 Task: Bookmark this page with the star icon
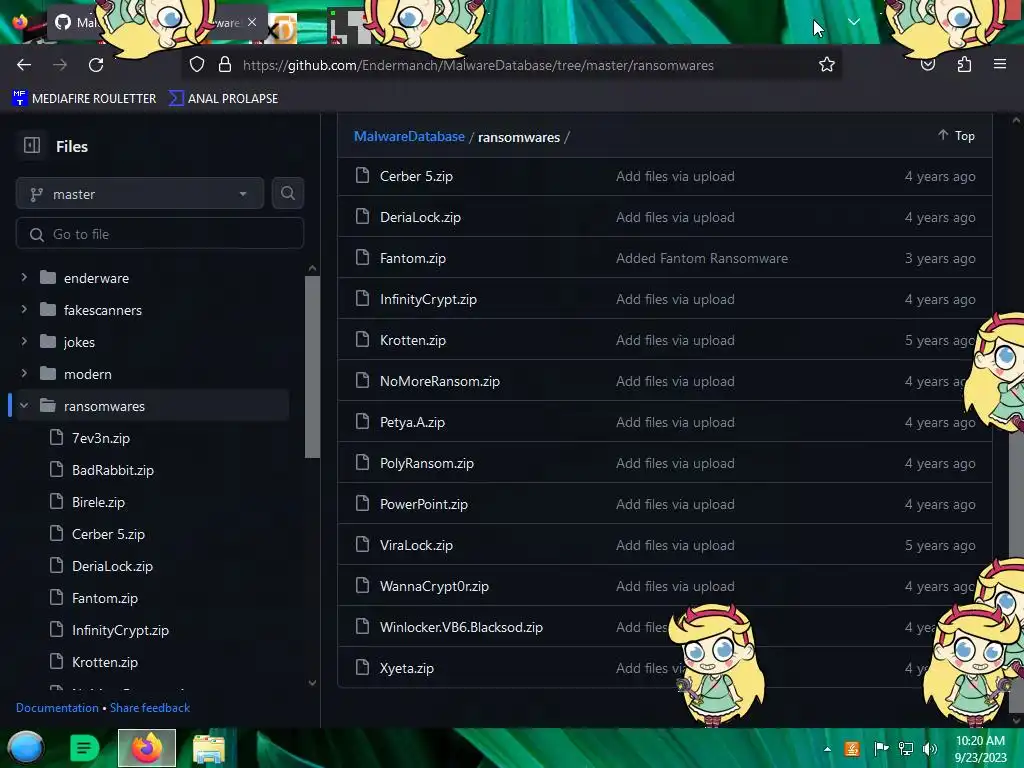pyautogui.click(x=827, y=65)
